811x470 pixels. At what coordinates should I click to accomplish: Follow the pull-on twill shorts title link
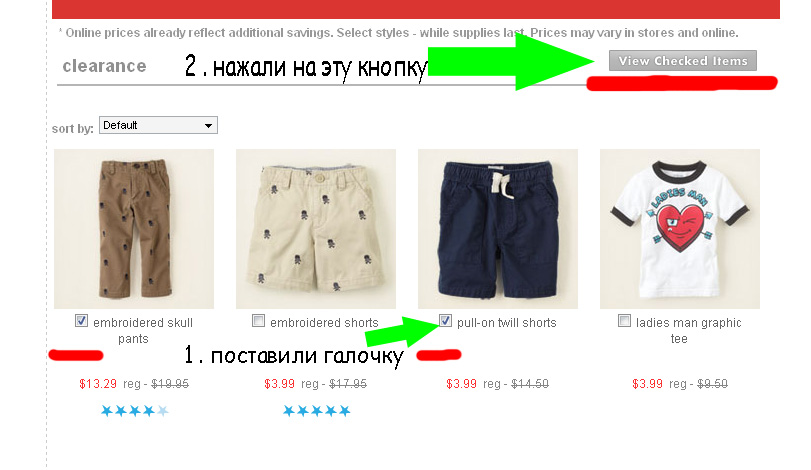(506, 323)
